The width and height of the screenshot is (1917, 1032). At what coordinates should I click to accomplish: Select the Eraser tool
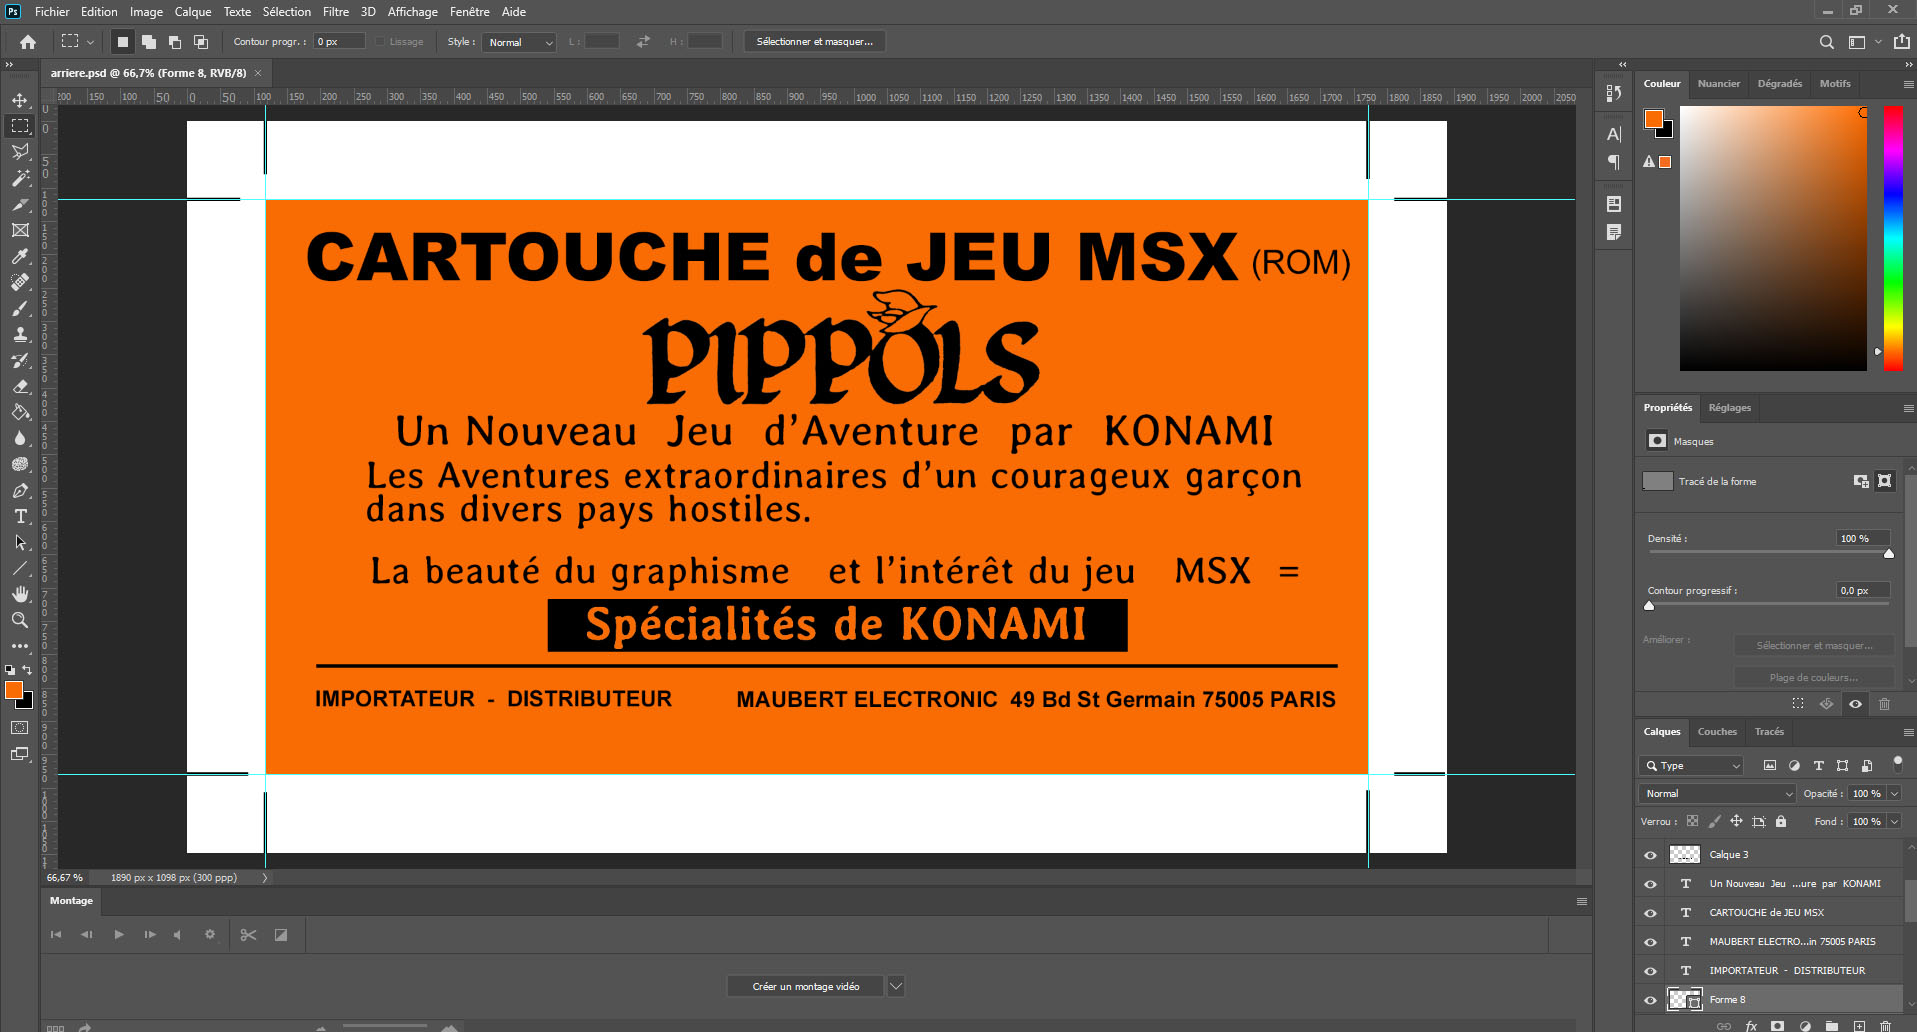[20, 386]
